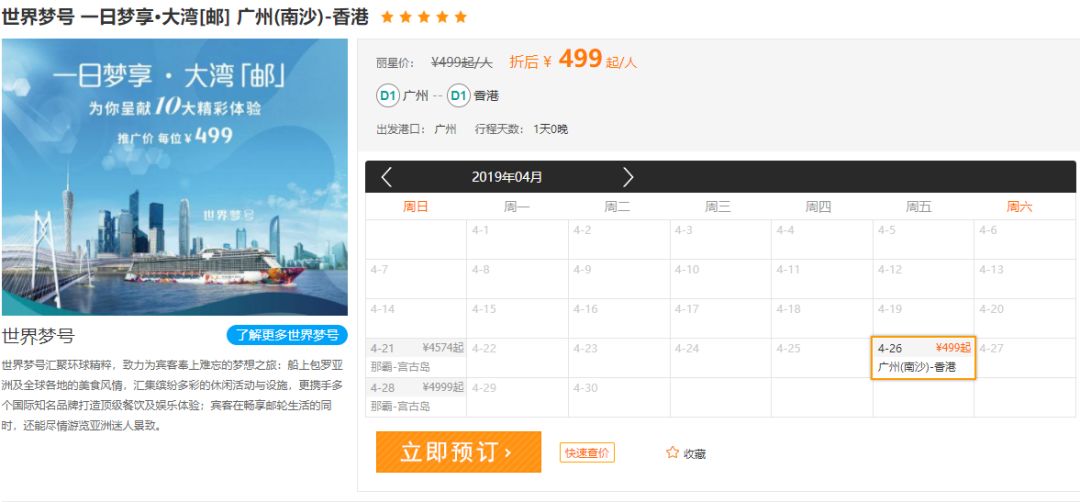Select the 4-21 那霸-宫古岛 sailing

pyautogui.click(x=416, y=357)
